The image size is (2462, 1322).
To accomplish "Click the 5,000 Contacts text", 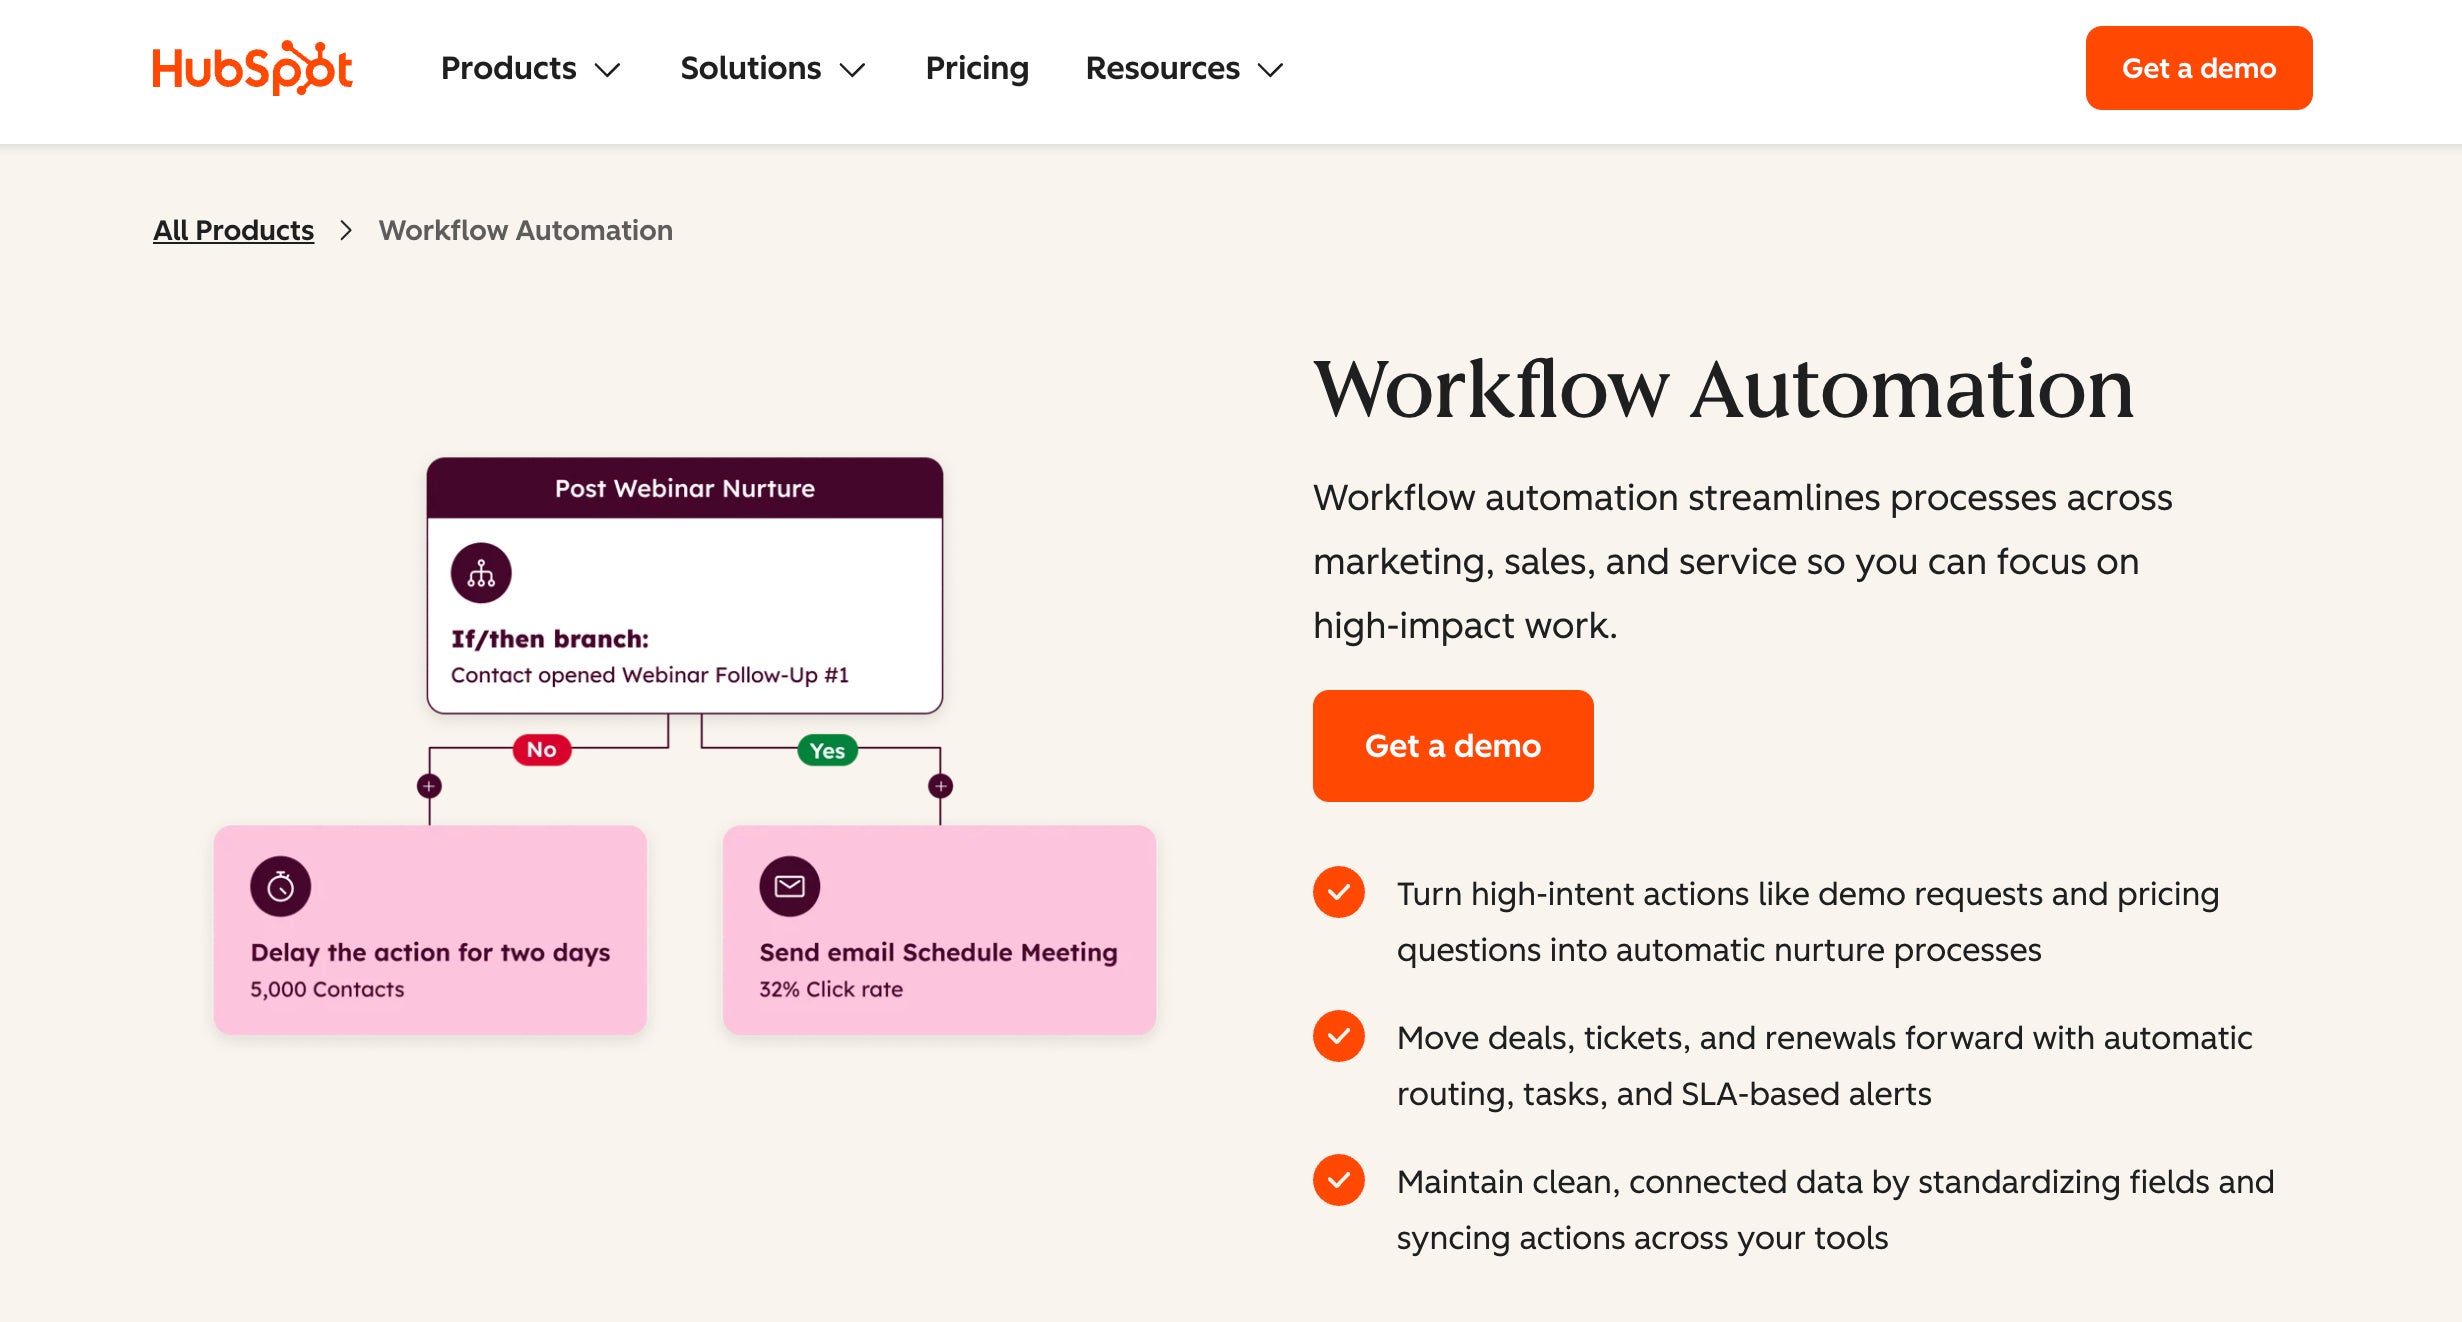I will [327, 989].
